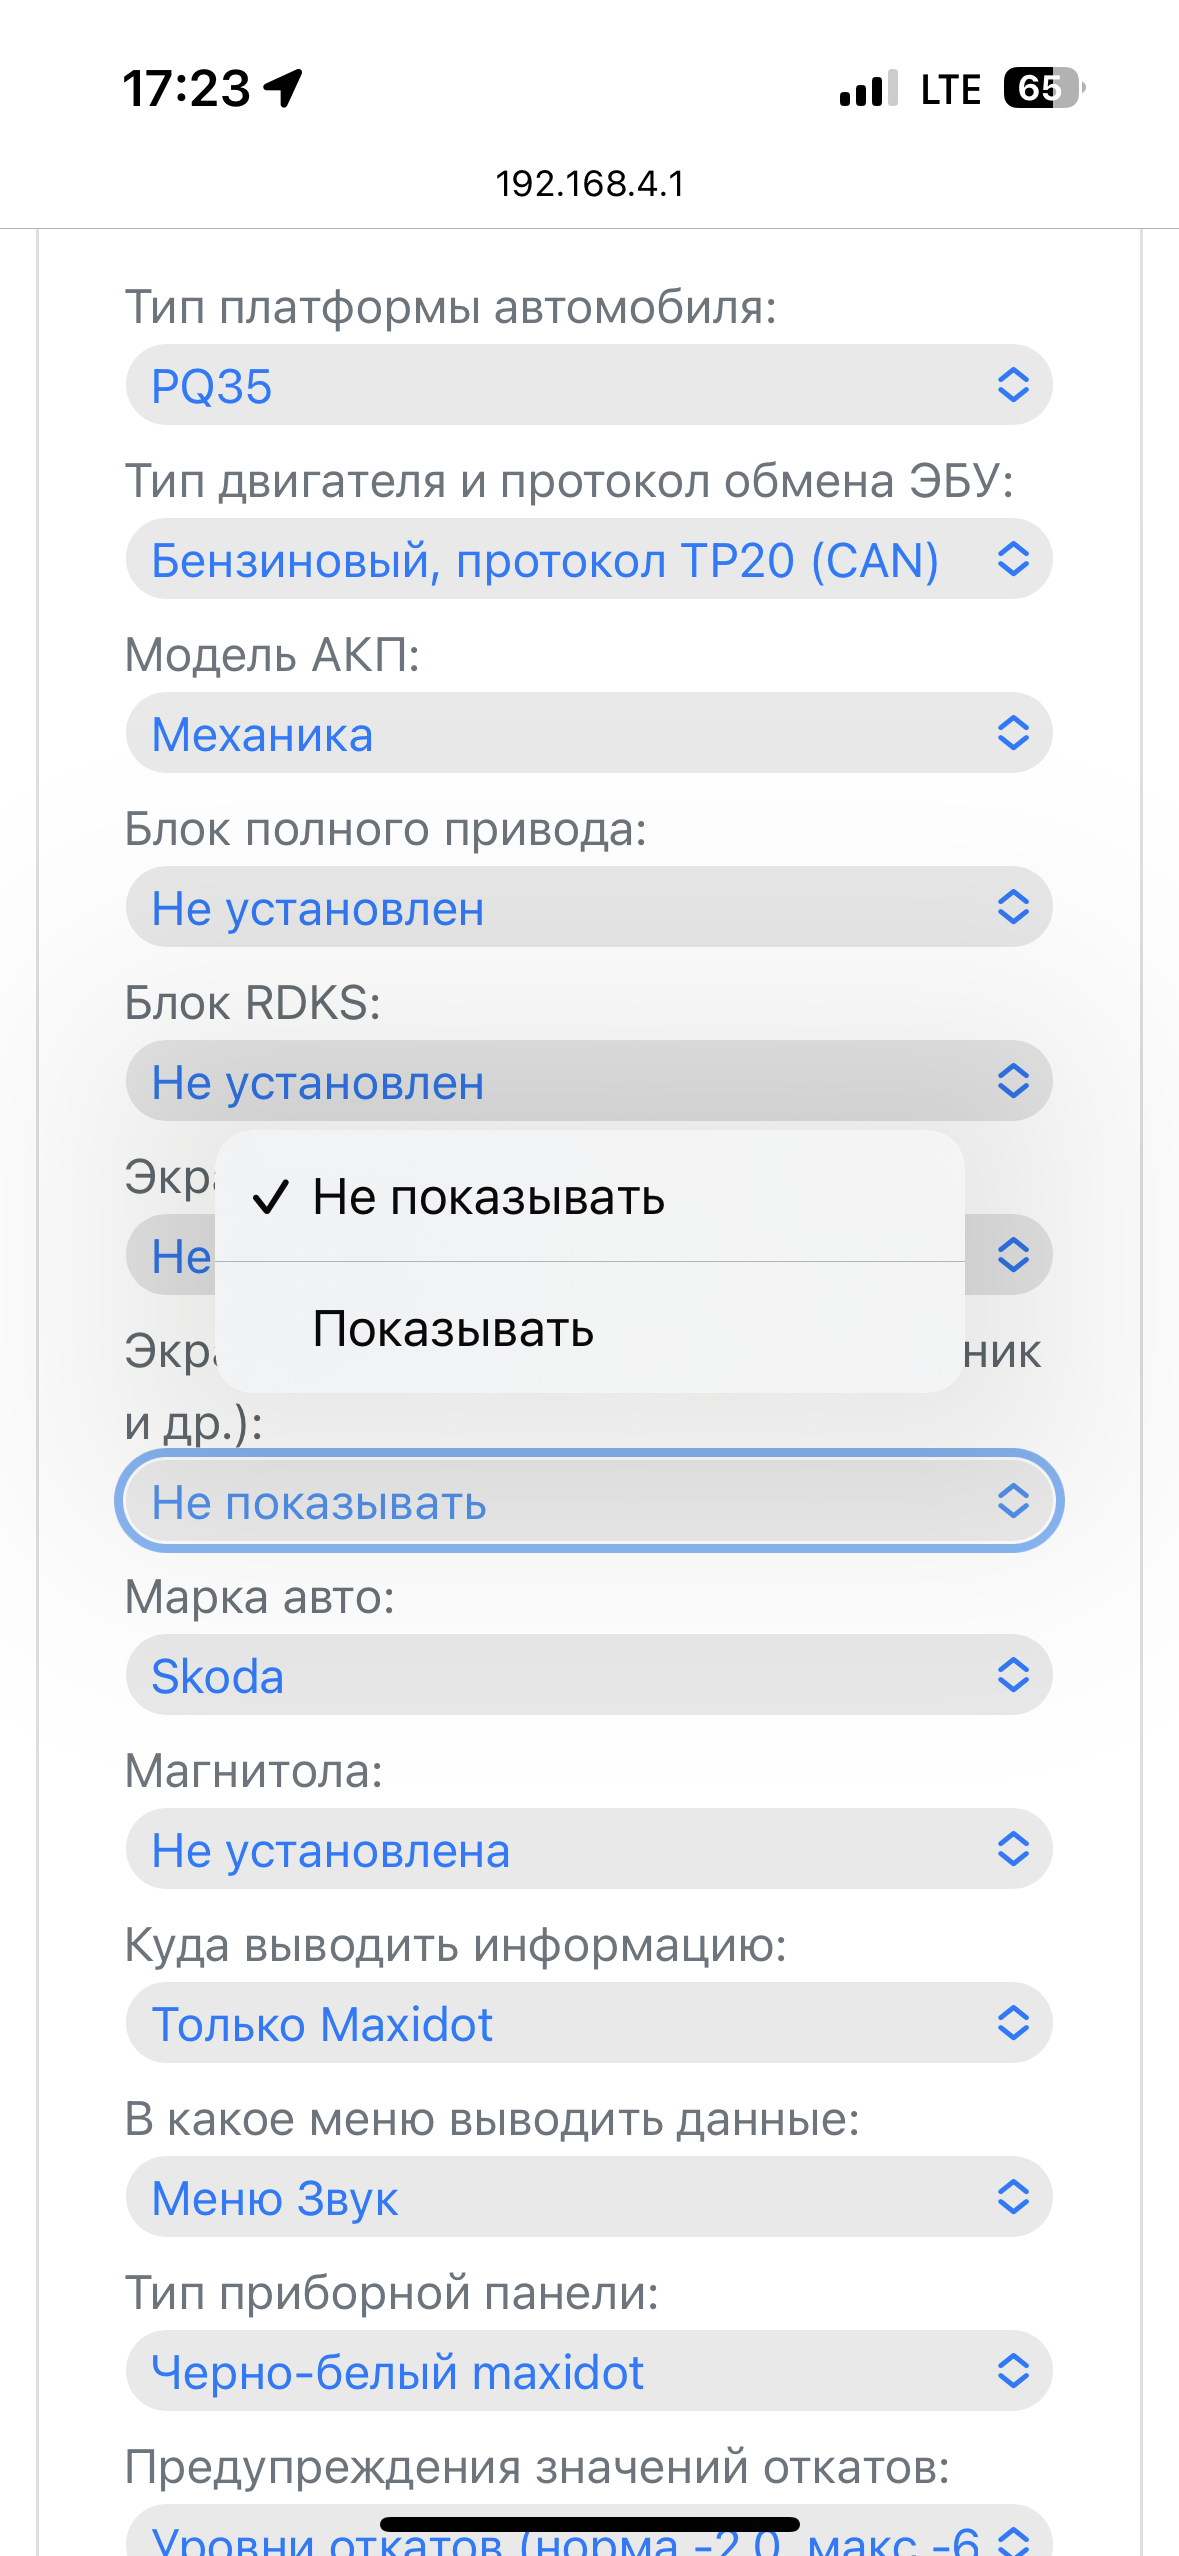The height and width of the screenshot is (2556, 1179).
Task: Open the Блок полного привода dropdown
Action: tap(589, 907)
